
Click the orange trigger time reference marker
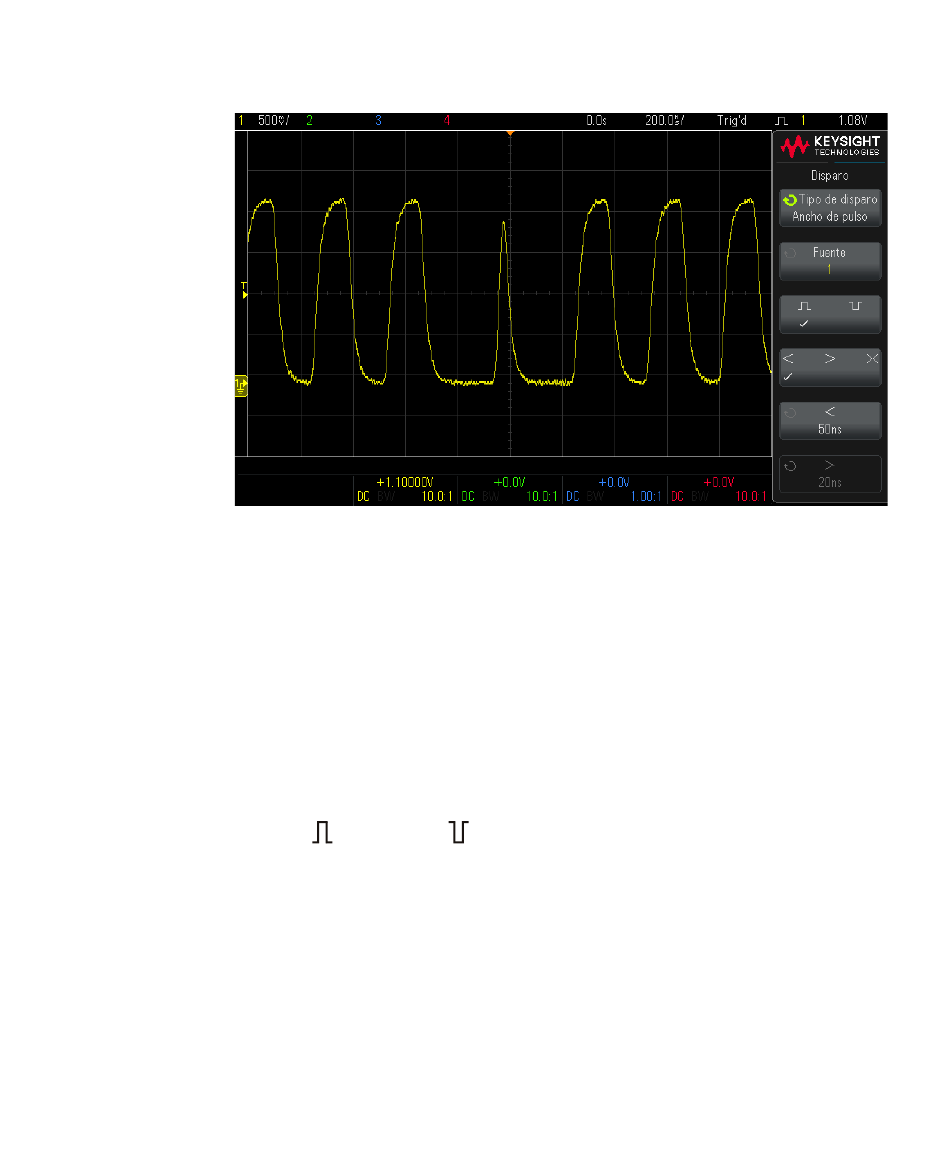pos(510,133)
